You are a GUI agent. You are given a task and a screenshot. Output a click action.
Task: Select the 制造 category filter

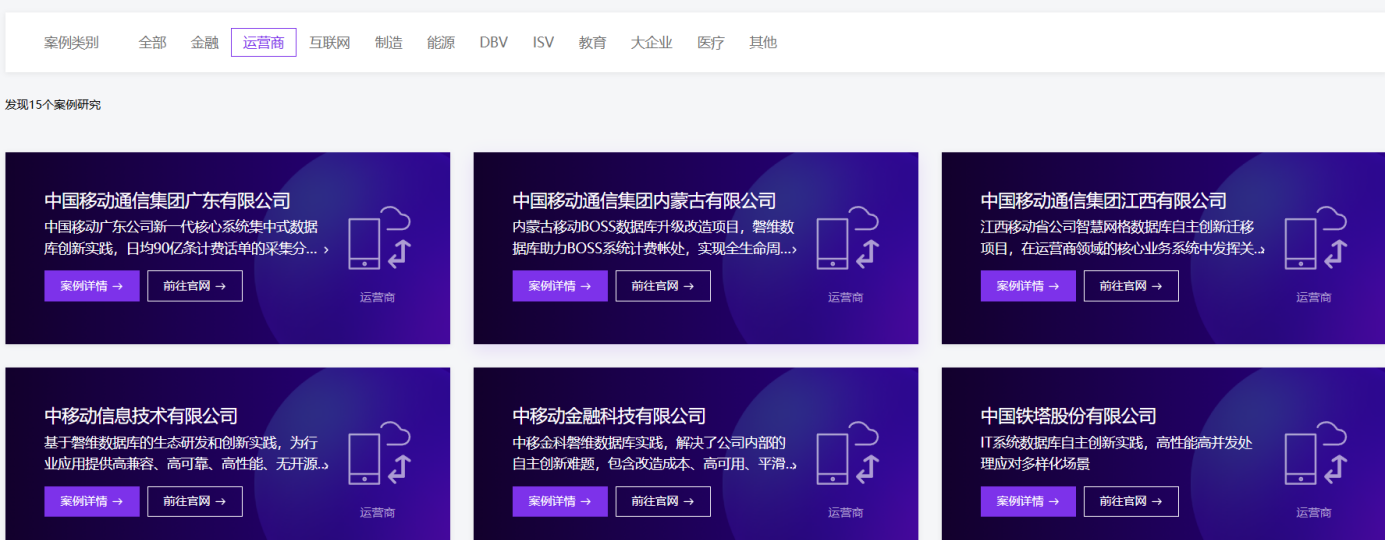pos(389,42)
